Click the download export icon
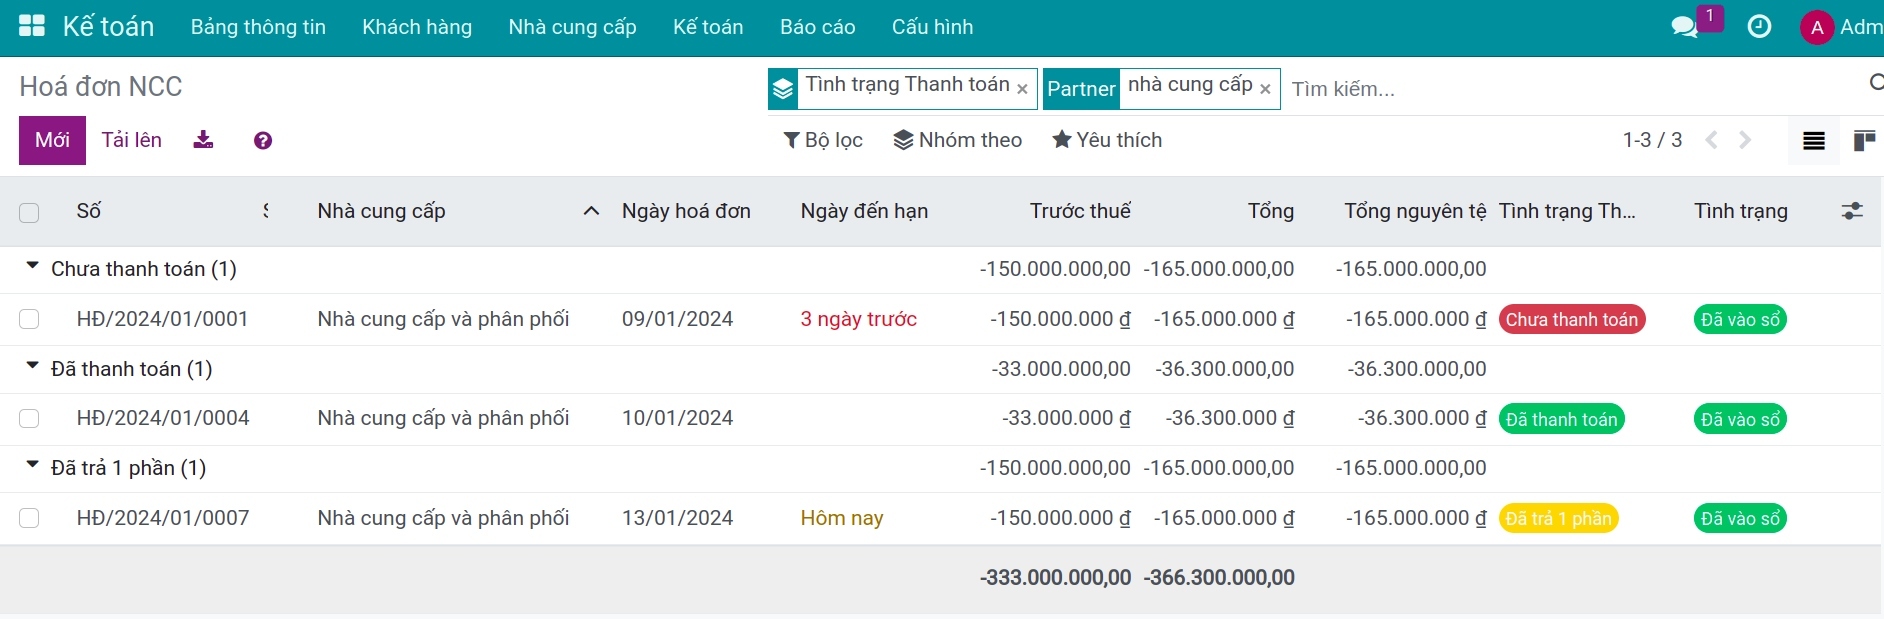 click(203, 140)
